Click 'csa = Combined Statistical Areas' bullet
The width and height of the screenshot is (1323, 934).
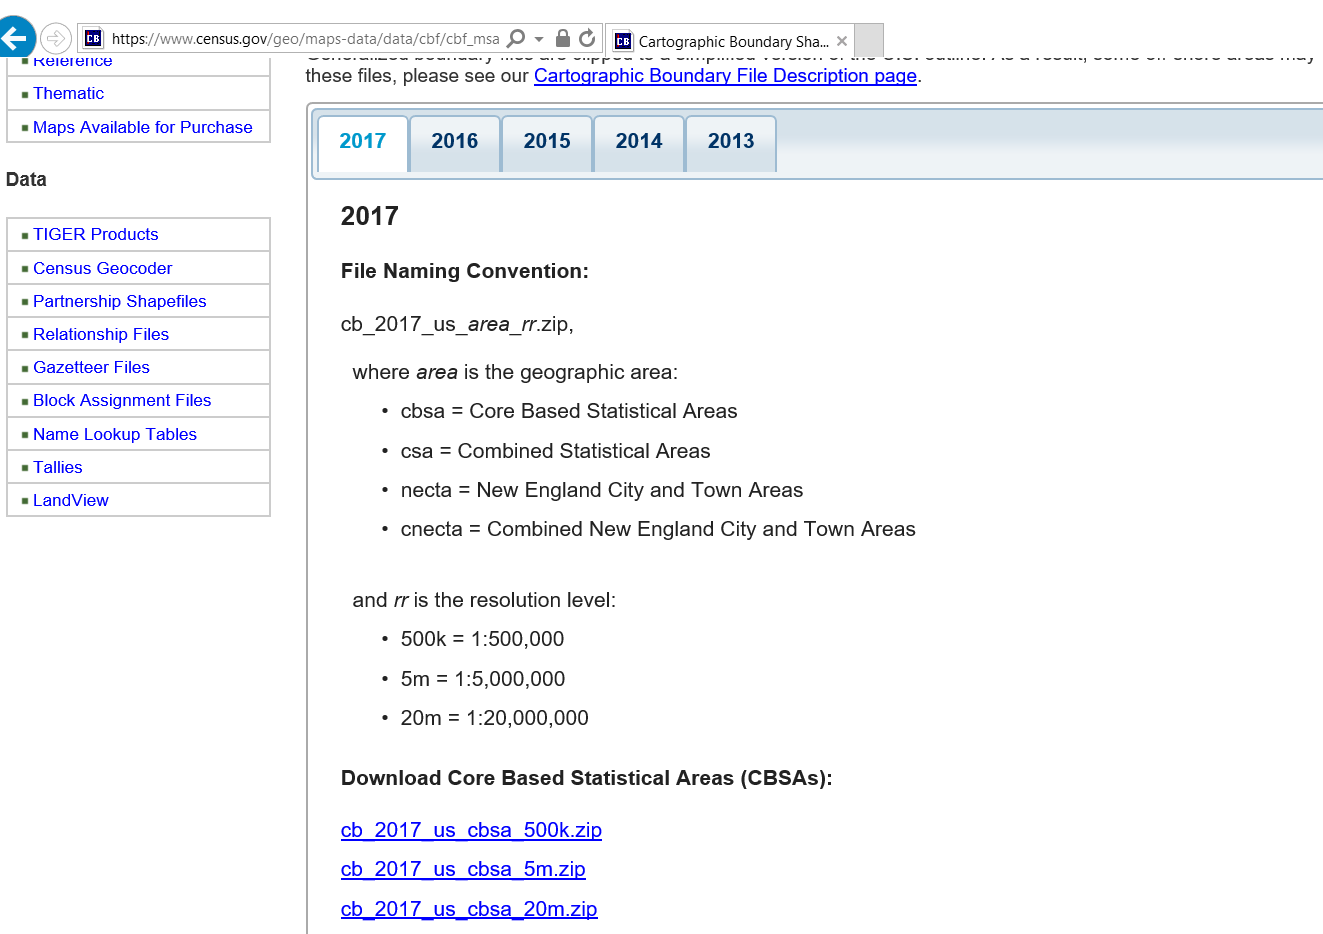click(x=555, y=451)
